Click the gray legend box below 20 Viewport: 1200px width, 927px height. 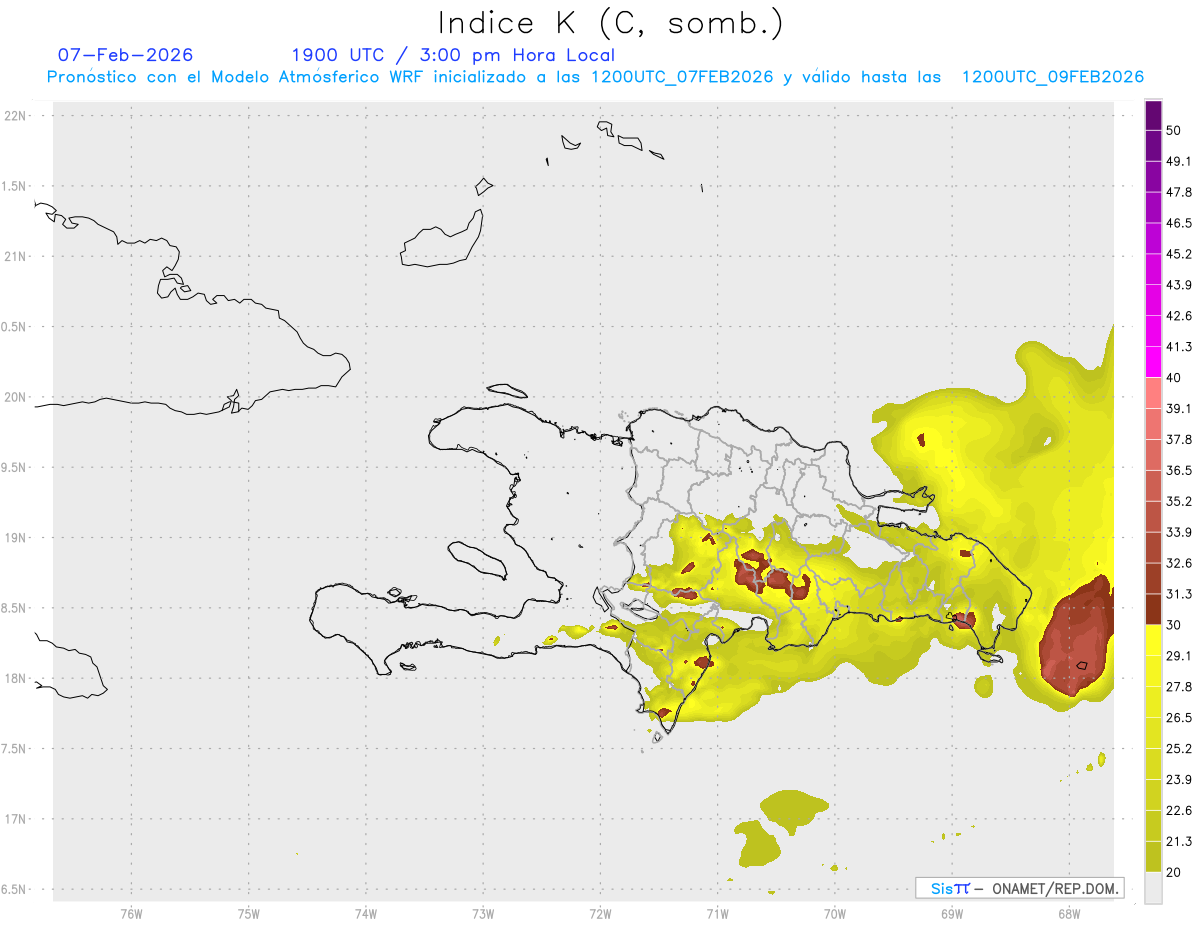(1154, 888)
